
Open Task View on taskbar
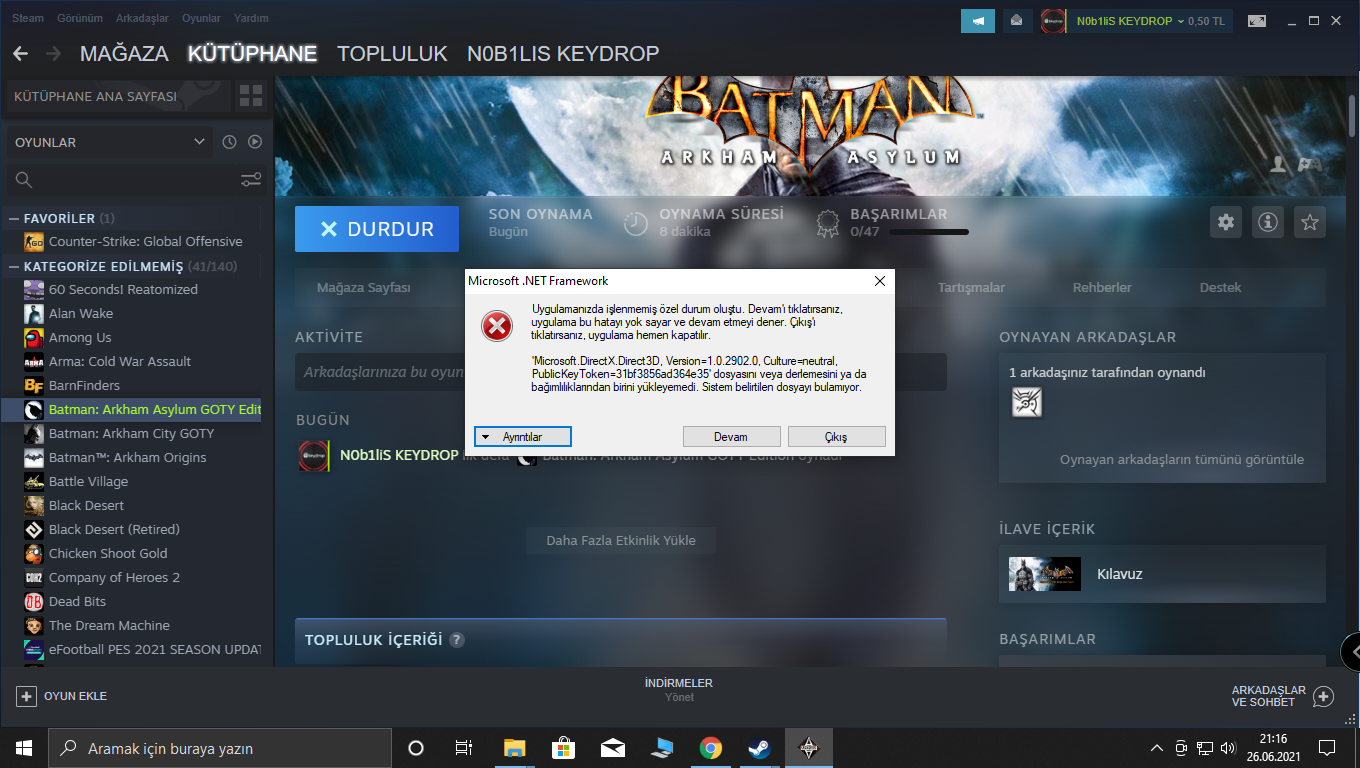point(464,748)
